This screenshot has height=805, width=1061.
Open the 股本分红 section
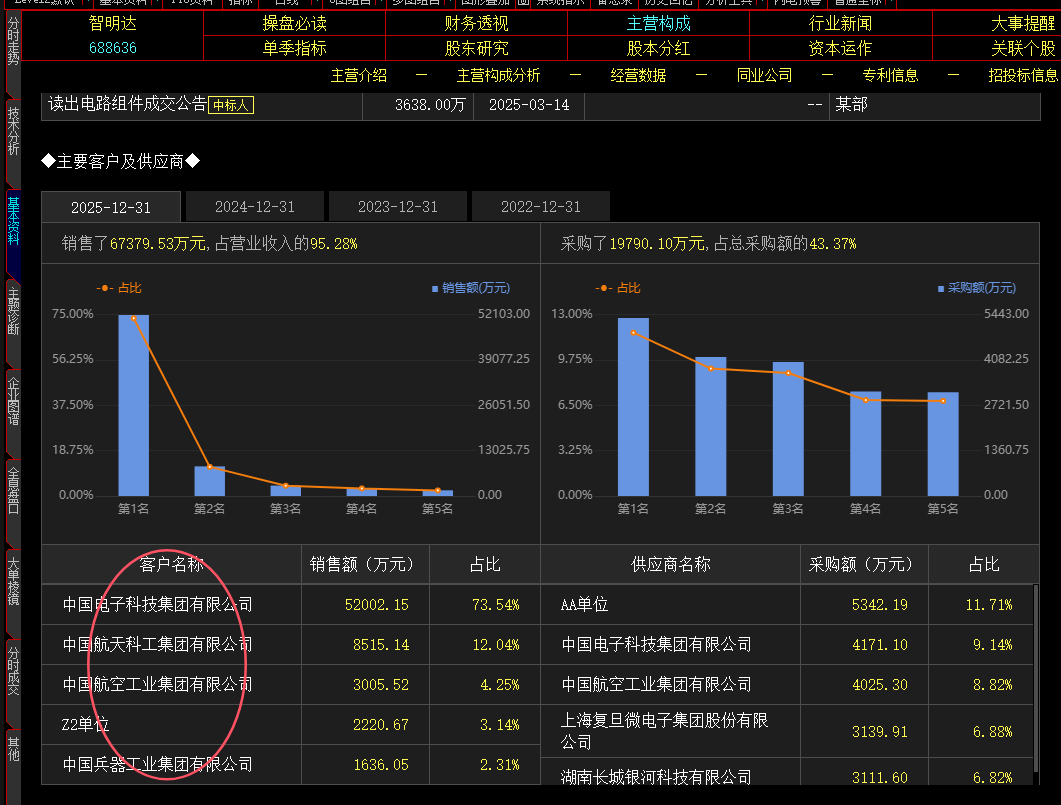(658, 49)
